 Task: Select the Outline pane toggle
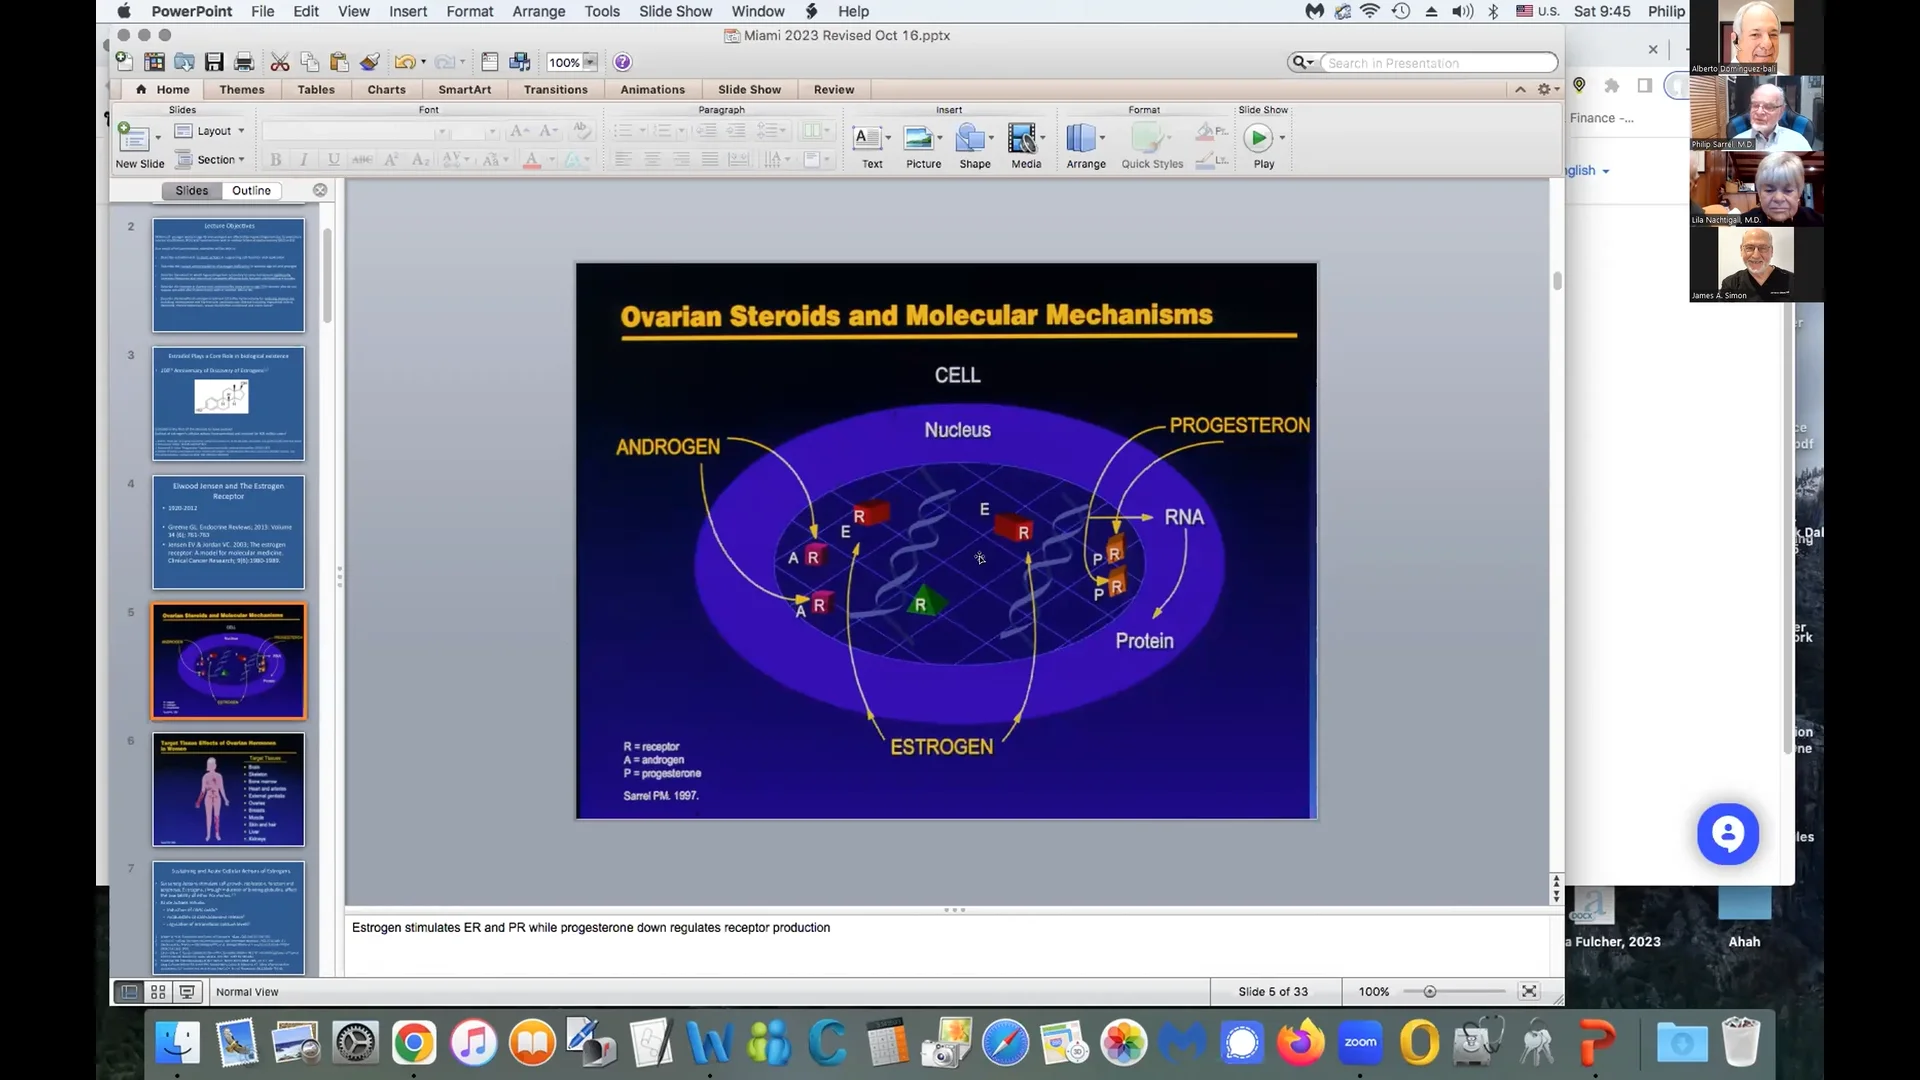251,190
